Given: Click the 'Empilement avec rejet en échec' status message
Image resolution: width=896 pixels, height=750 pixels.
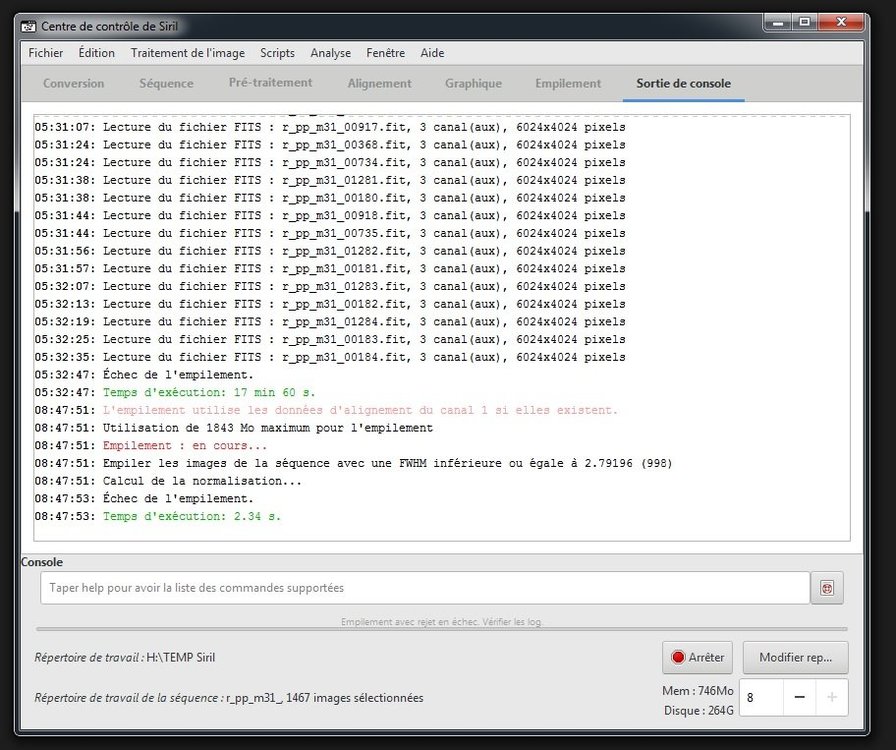Looking at the screenshot, I should pyautogui.click(x=441, y=621).
